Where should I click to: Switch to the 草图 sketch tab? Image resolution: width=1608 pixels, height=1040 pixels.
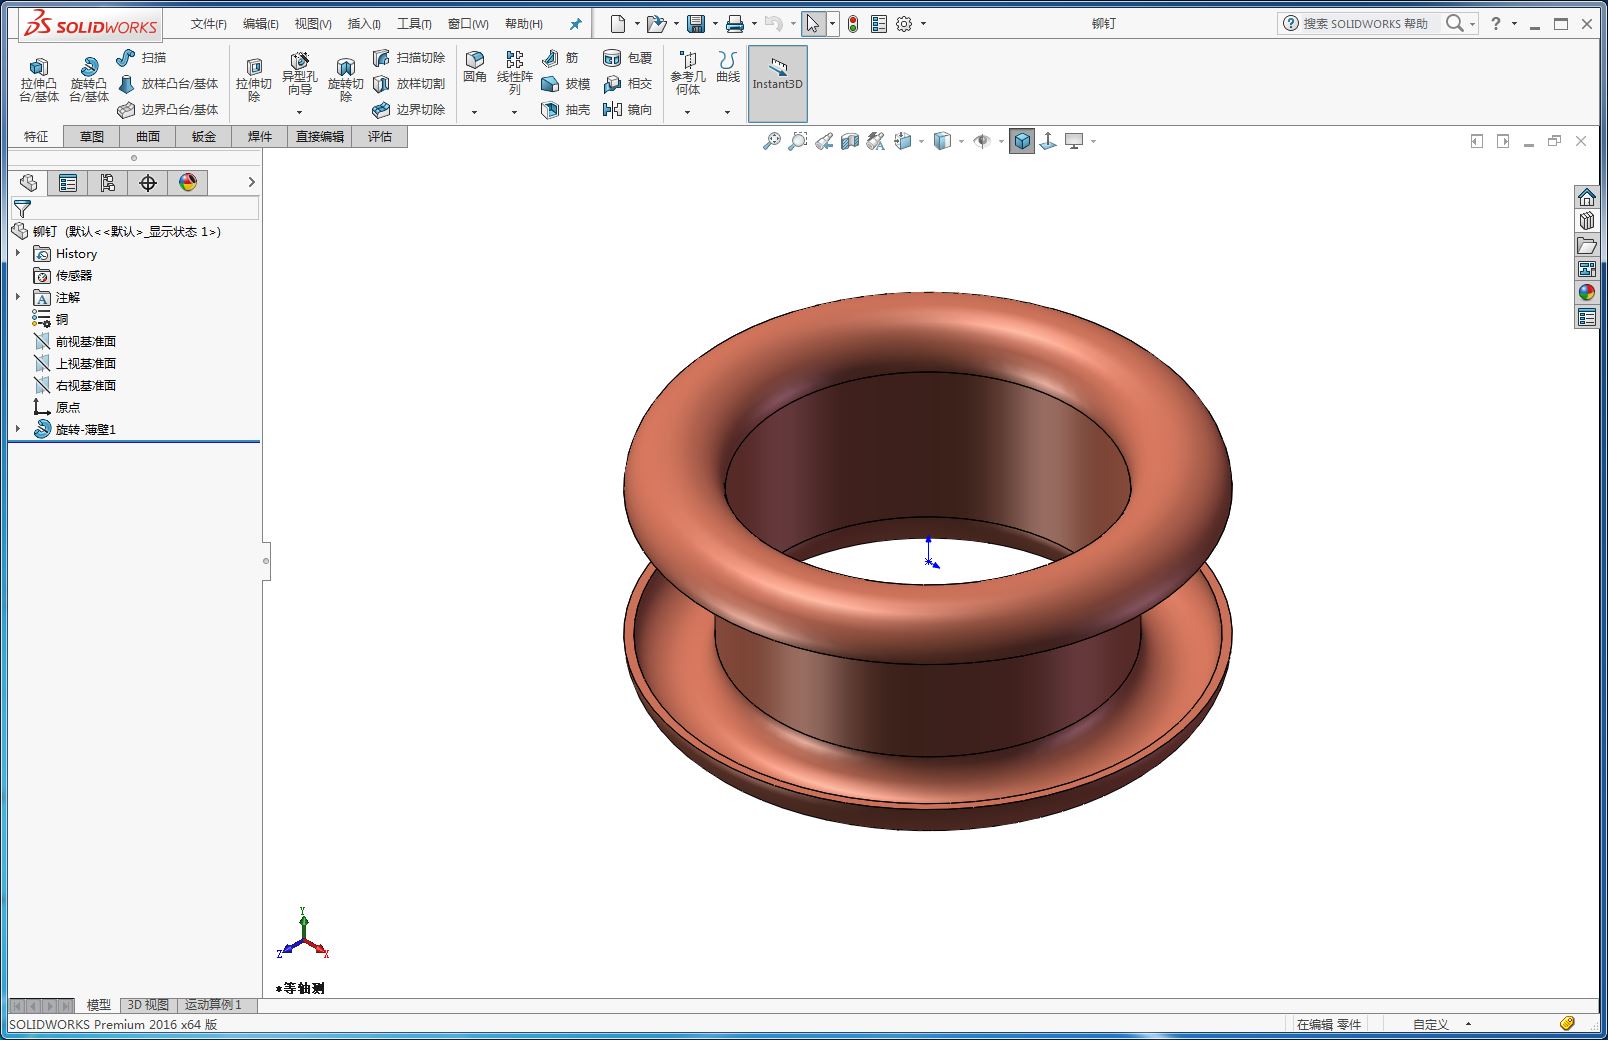(92, 137)
